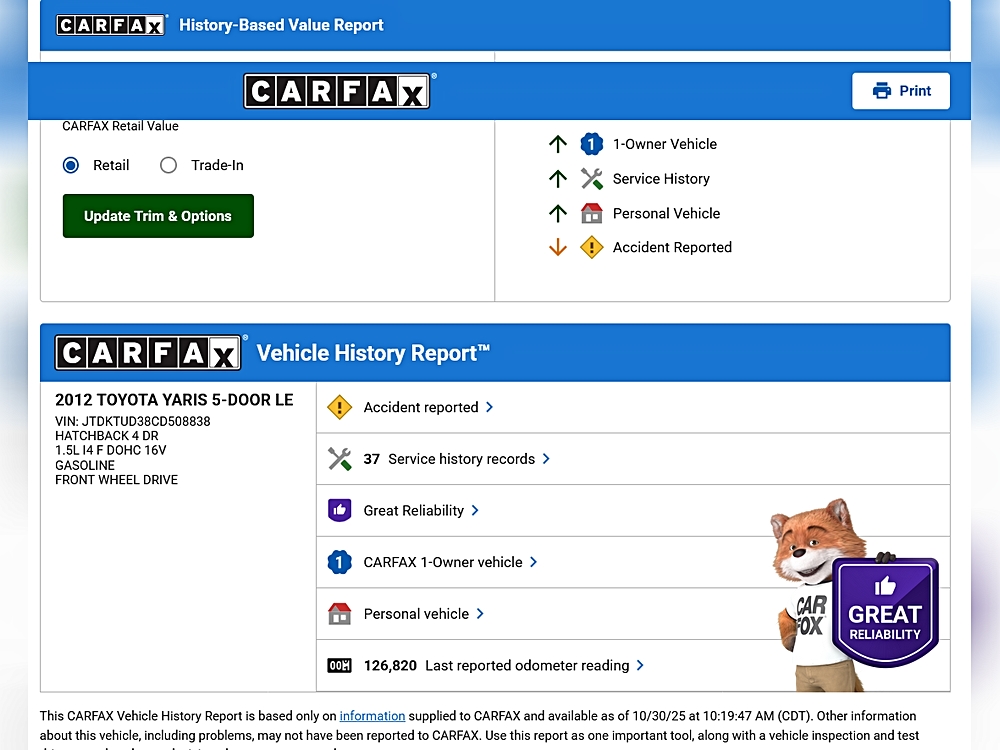The image size is (1000, 750).
Task: Expand the Accident reported chevron
Action: pos(490,407)
